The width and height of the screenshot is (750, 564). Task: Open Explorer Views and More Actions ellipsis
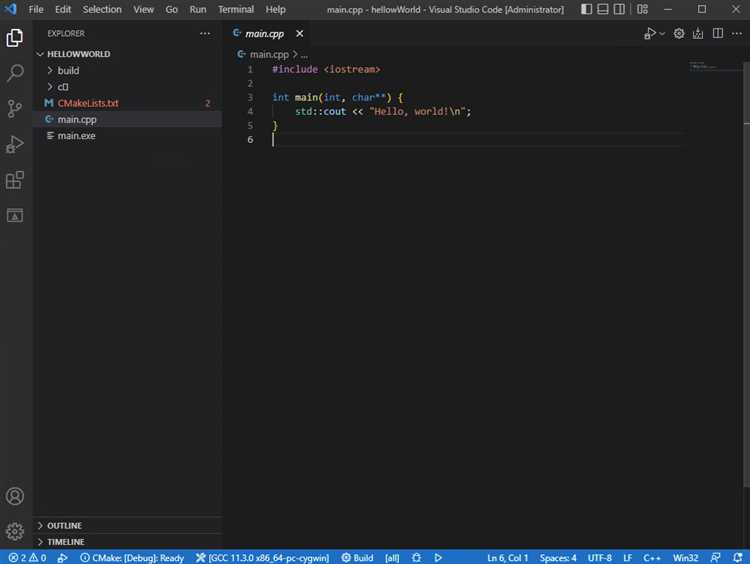[205, 33]
